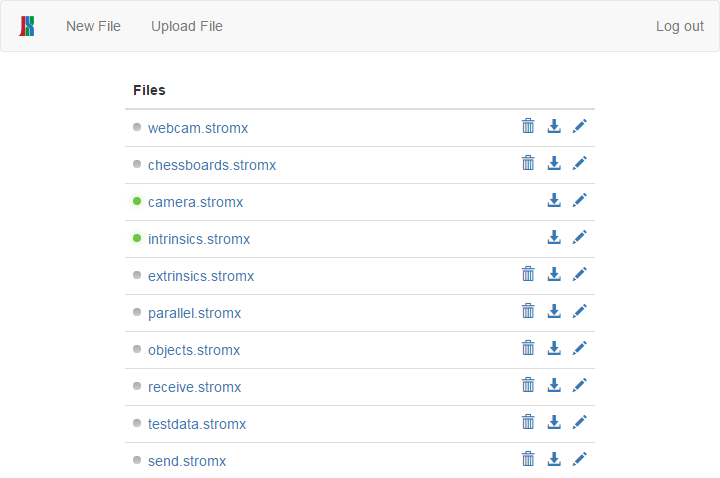The width and height of the screenshot is (720, 478).
Task: Click the stromx logo icon
Action: coord(27,26)
